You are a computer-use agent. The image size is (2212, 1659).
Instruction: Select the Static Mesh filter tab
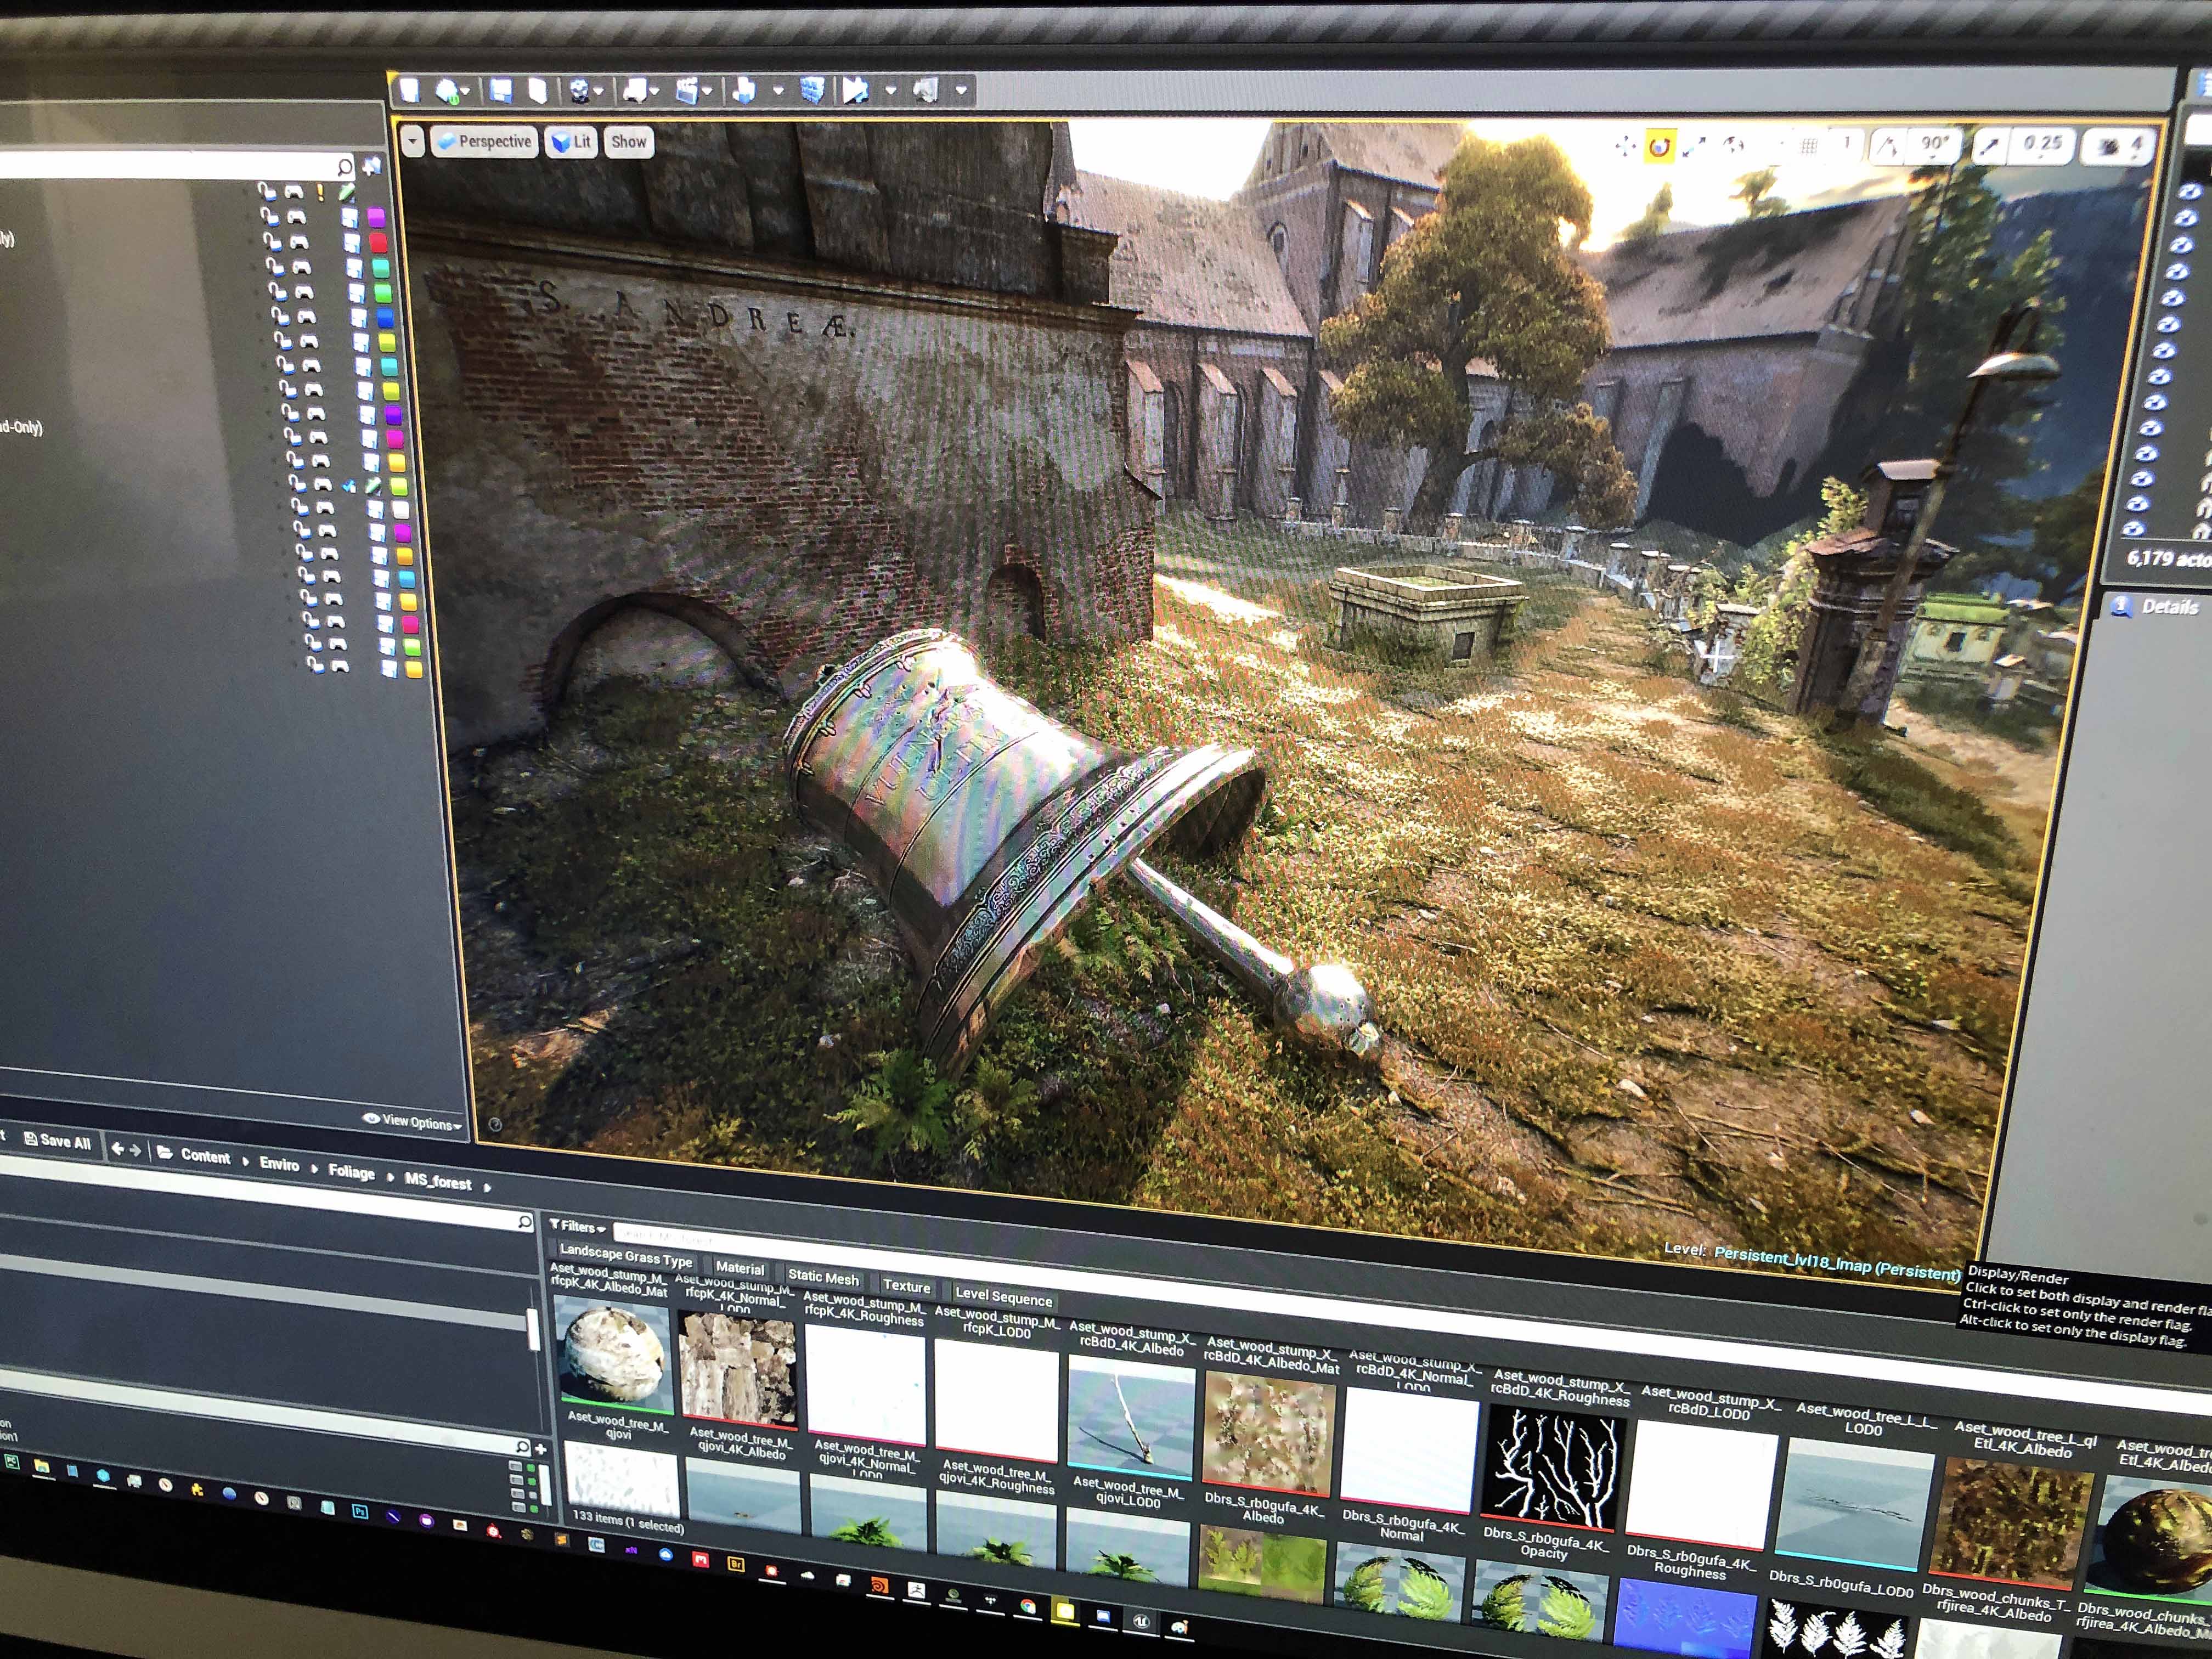823,1277
